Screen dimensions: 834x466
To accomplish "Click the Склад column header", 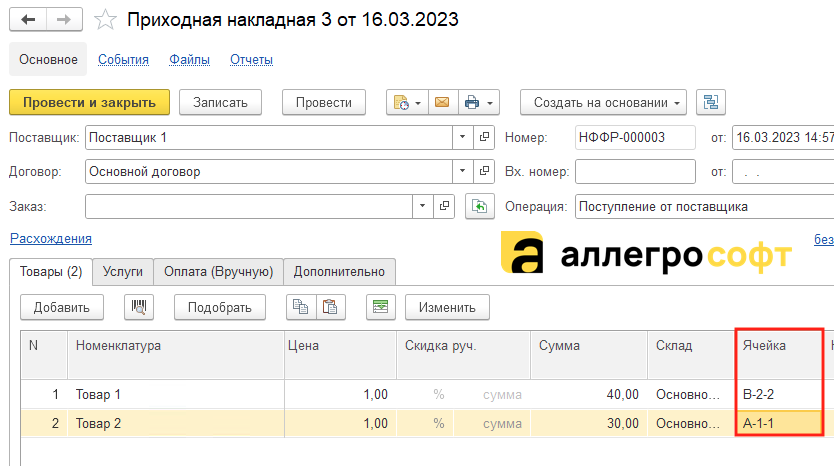I will [691, 355].
